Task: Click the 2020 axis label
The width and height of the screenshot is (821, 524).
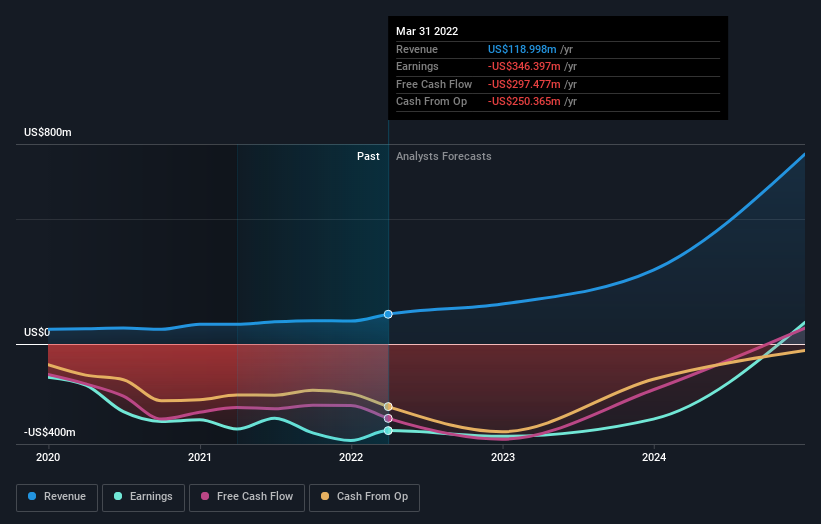Action: click(x=48, y=458)
